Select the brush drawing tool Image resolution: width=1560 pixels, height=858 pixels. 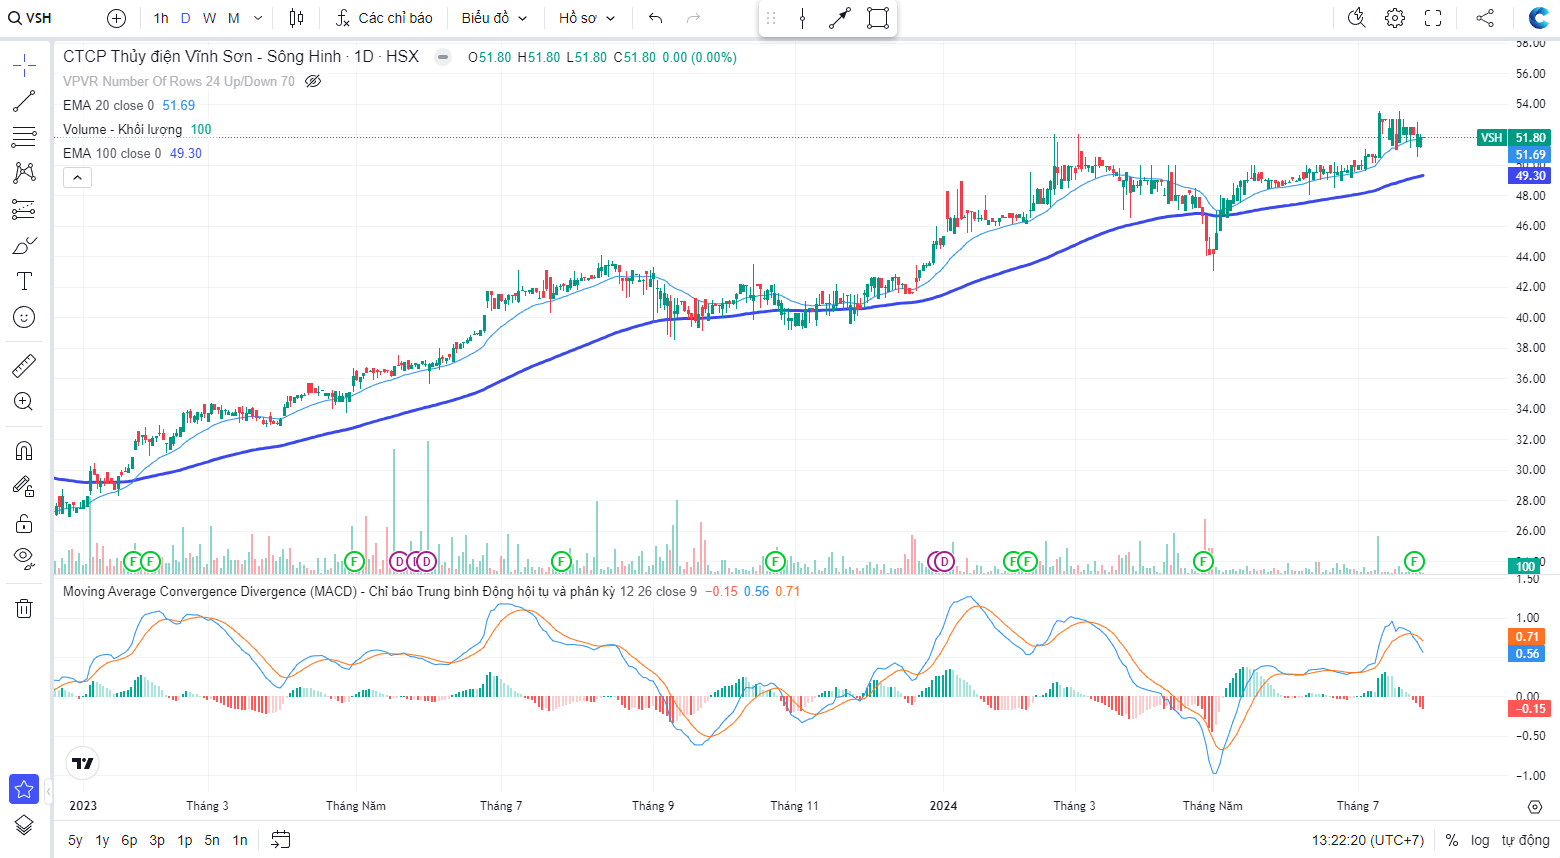click(x=24, y=245)
